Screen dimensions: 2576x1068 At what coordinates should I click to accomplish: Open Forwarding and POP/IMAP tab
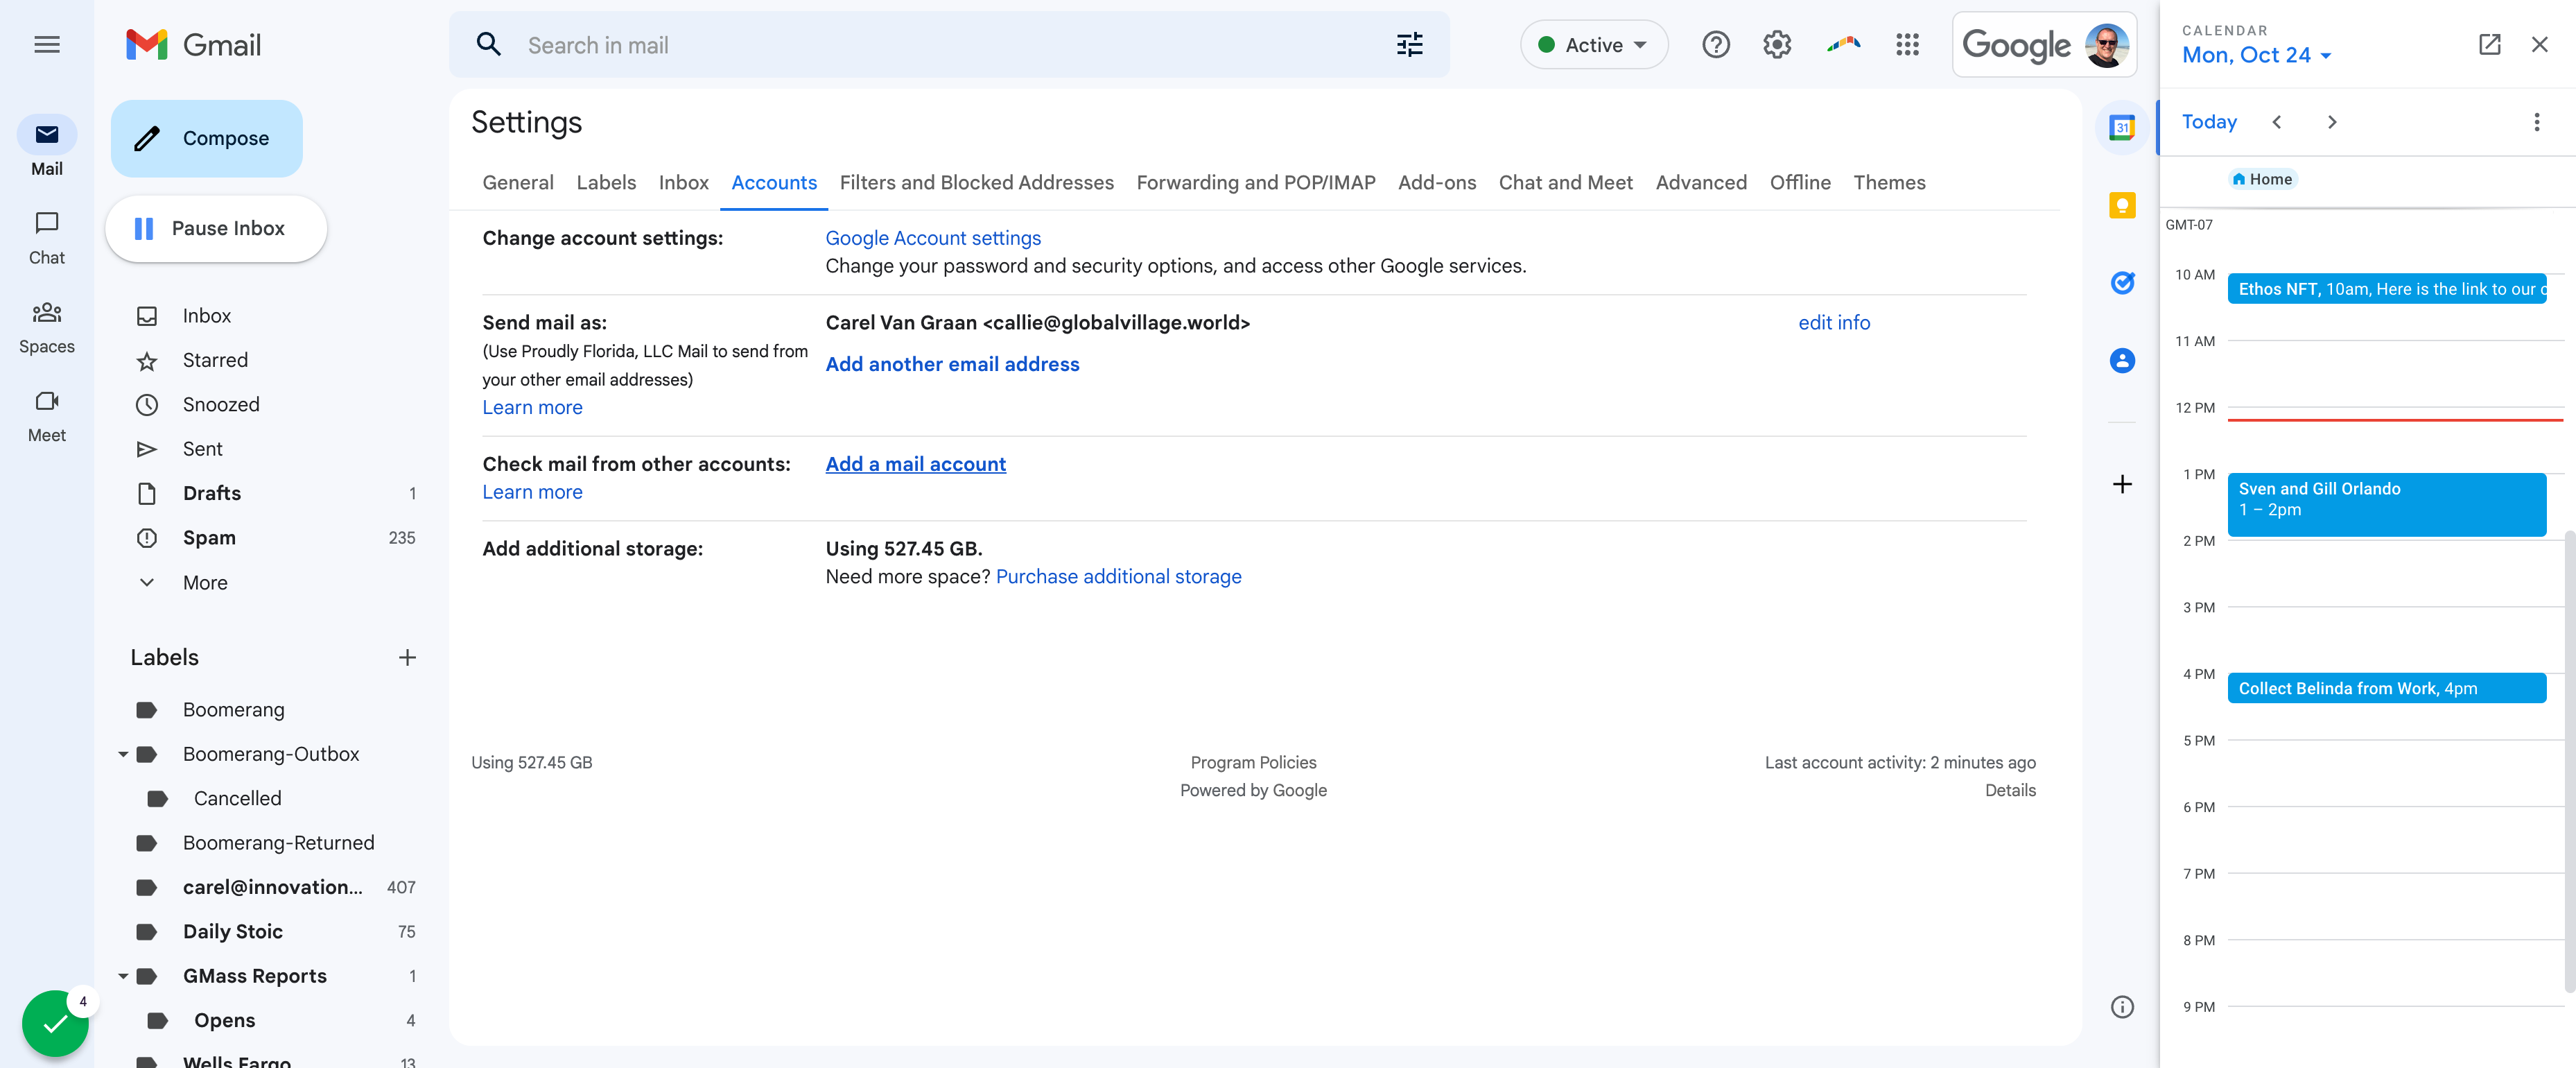(1255, 183)
